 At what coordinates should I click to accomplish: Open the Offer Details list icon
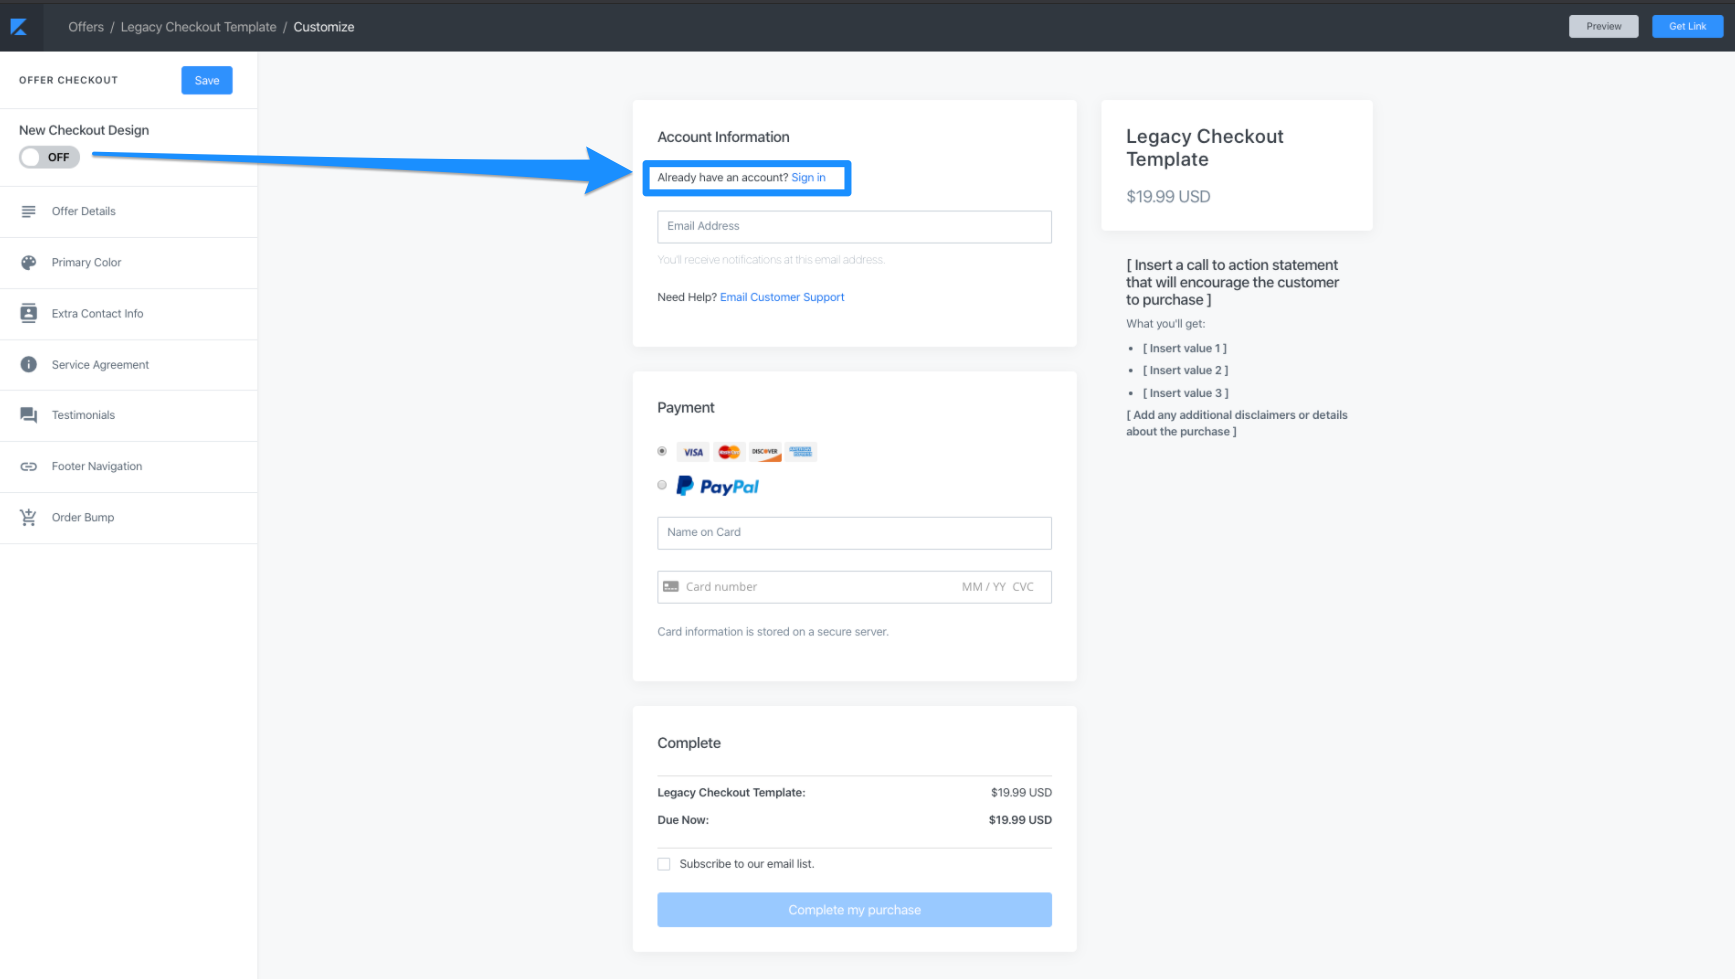coord(28,211)
